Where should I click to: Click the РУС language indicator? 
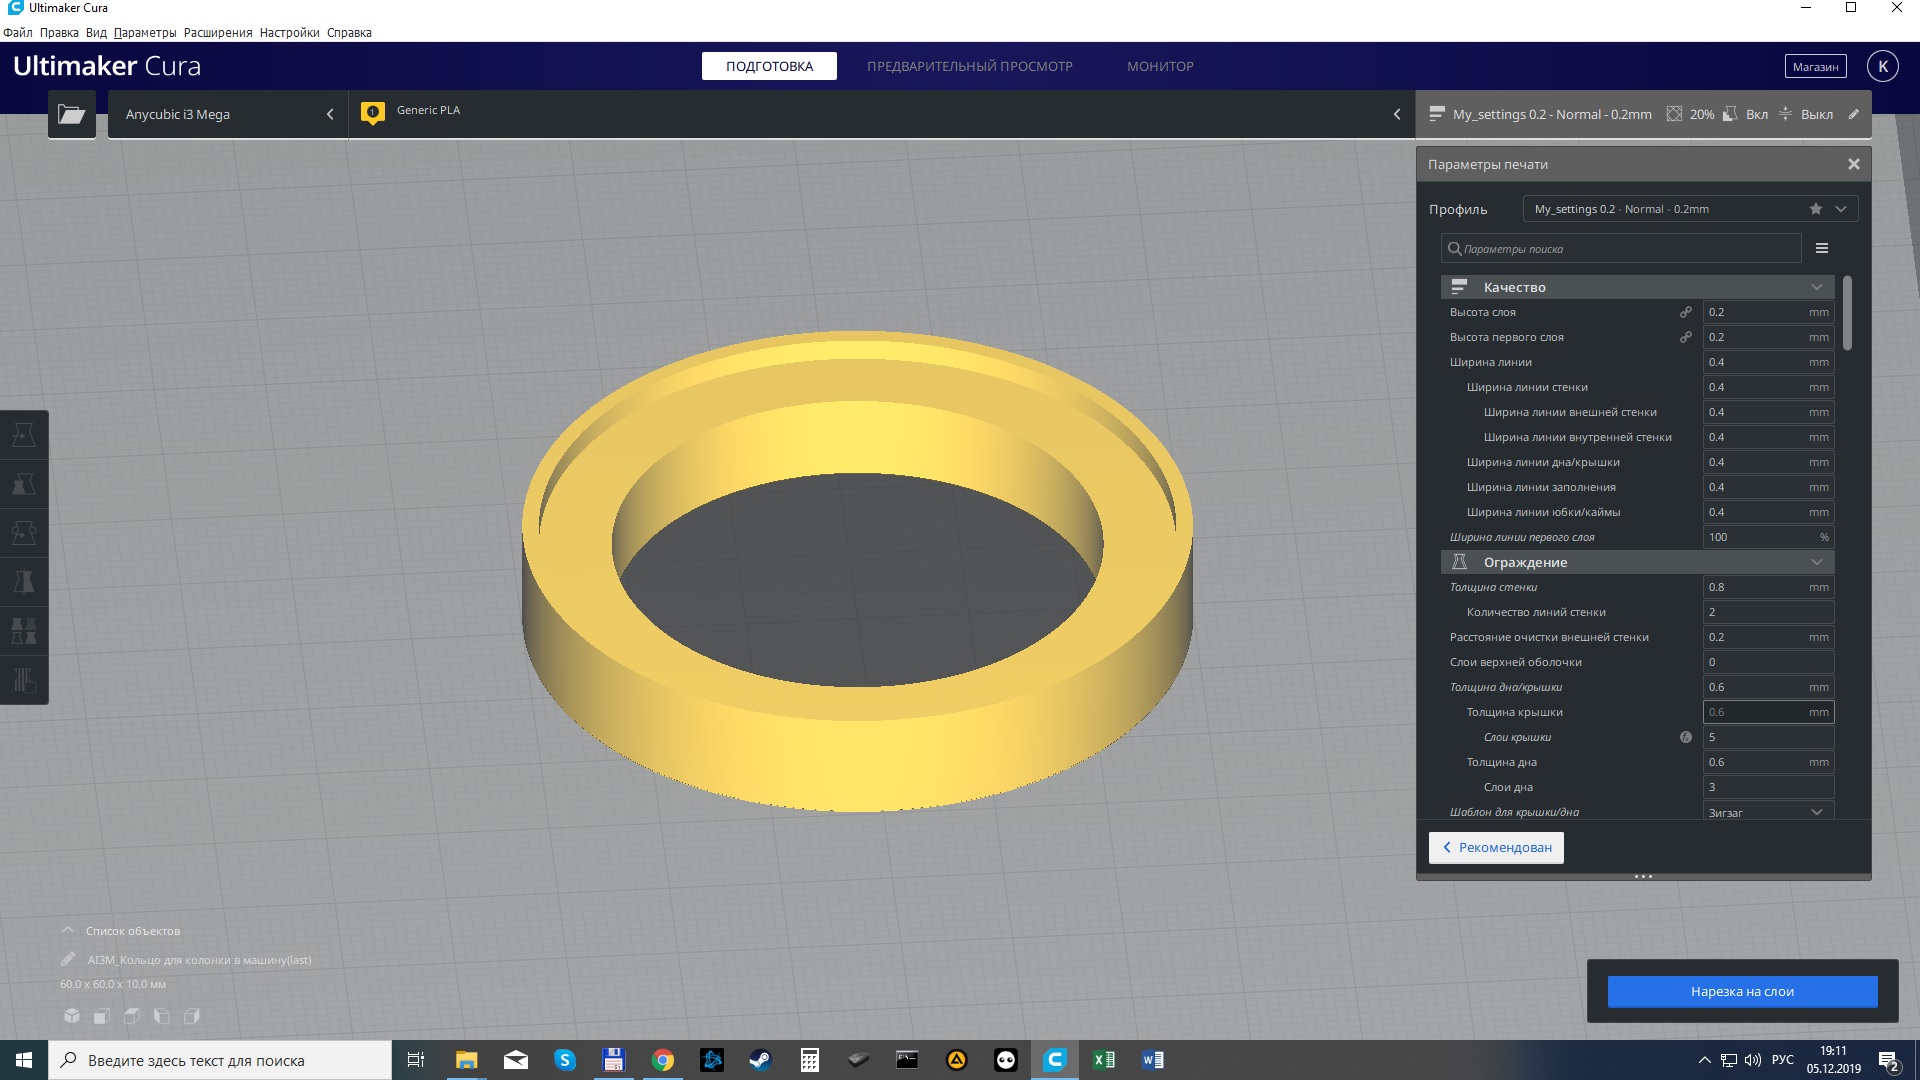[1782, 1060]
